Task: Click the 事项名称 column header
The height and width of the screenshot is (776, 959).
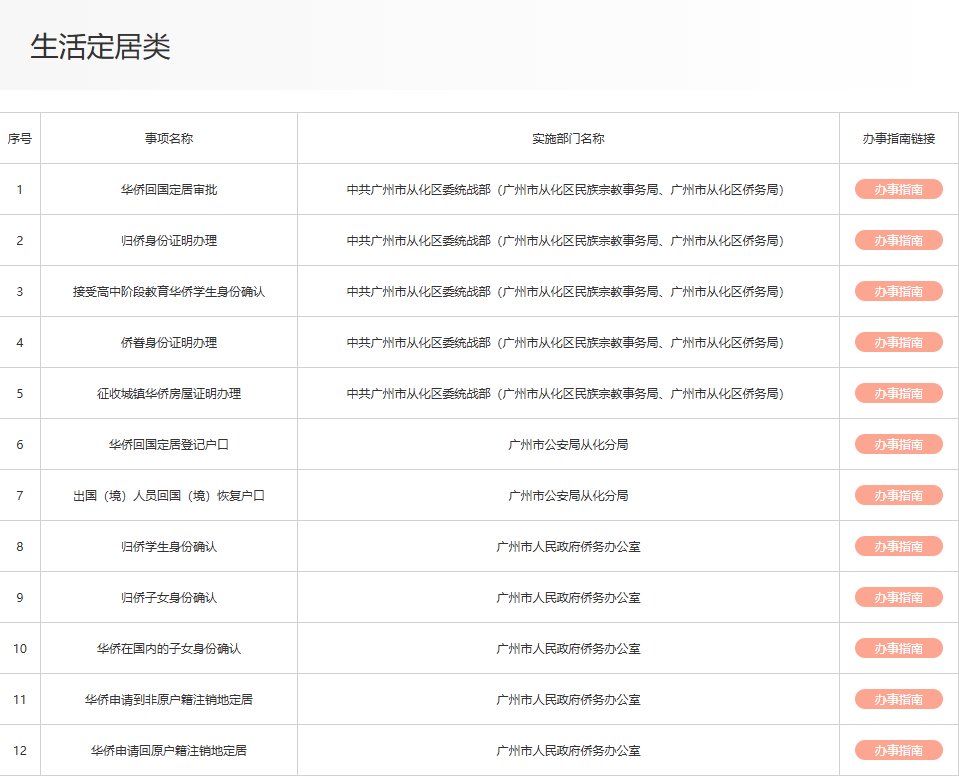Action: point(169,139)
